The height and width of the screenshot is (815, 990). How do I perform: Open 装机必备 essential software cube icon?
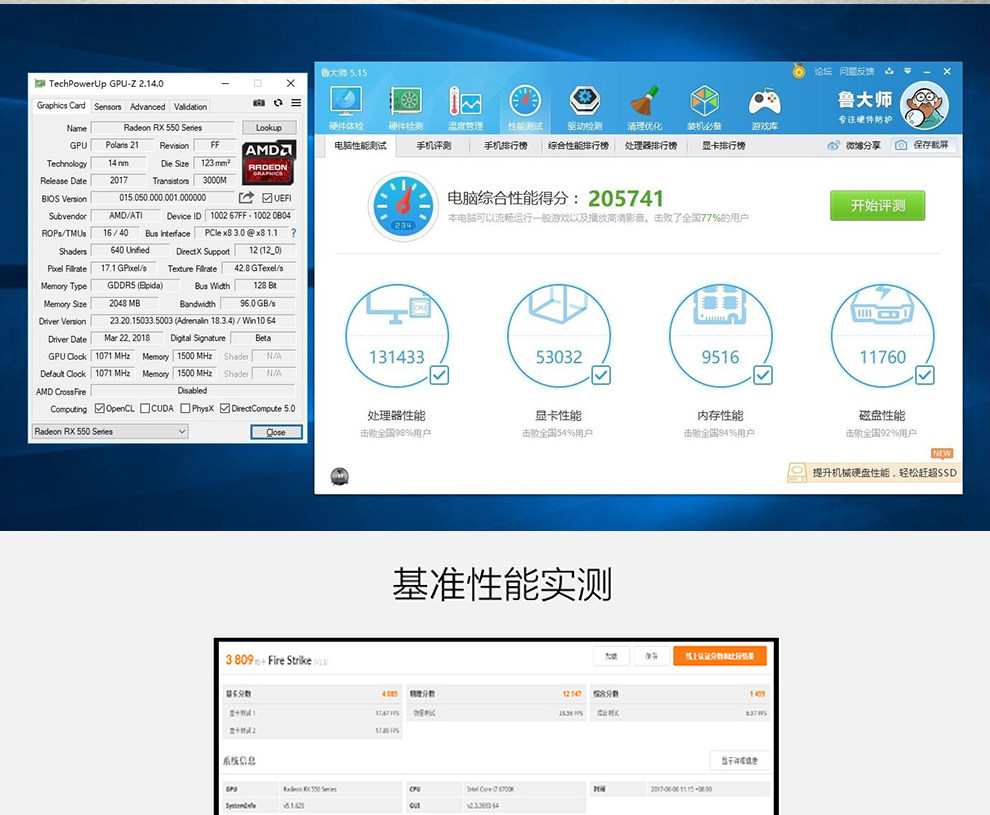(x=705, y=109)
